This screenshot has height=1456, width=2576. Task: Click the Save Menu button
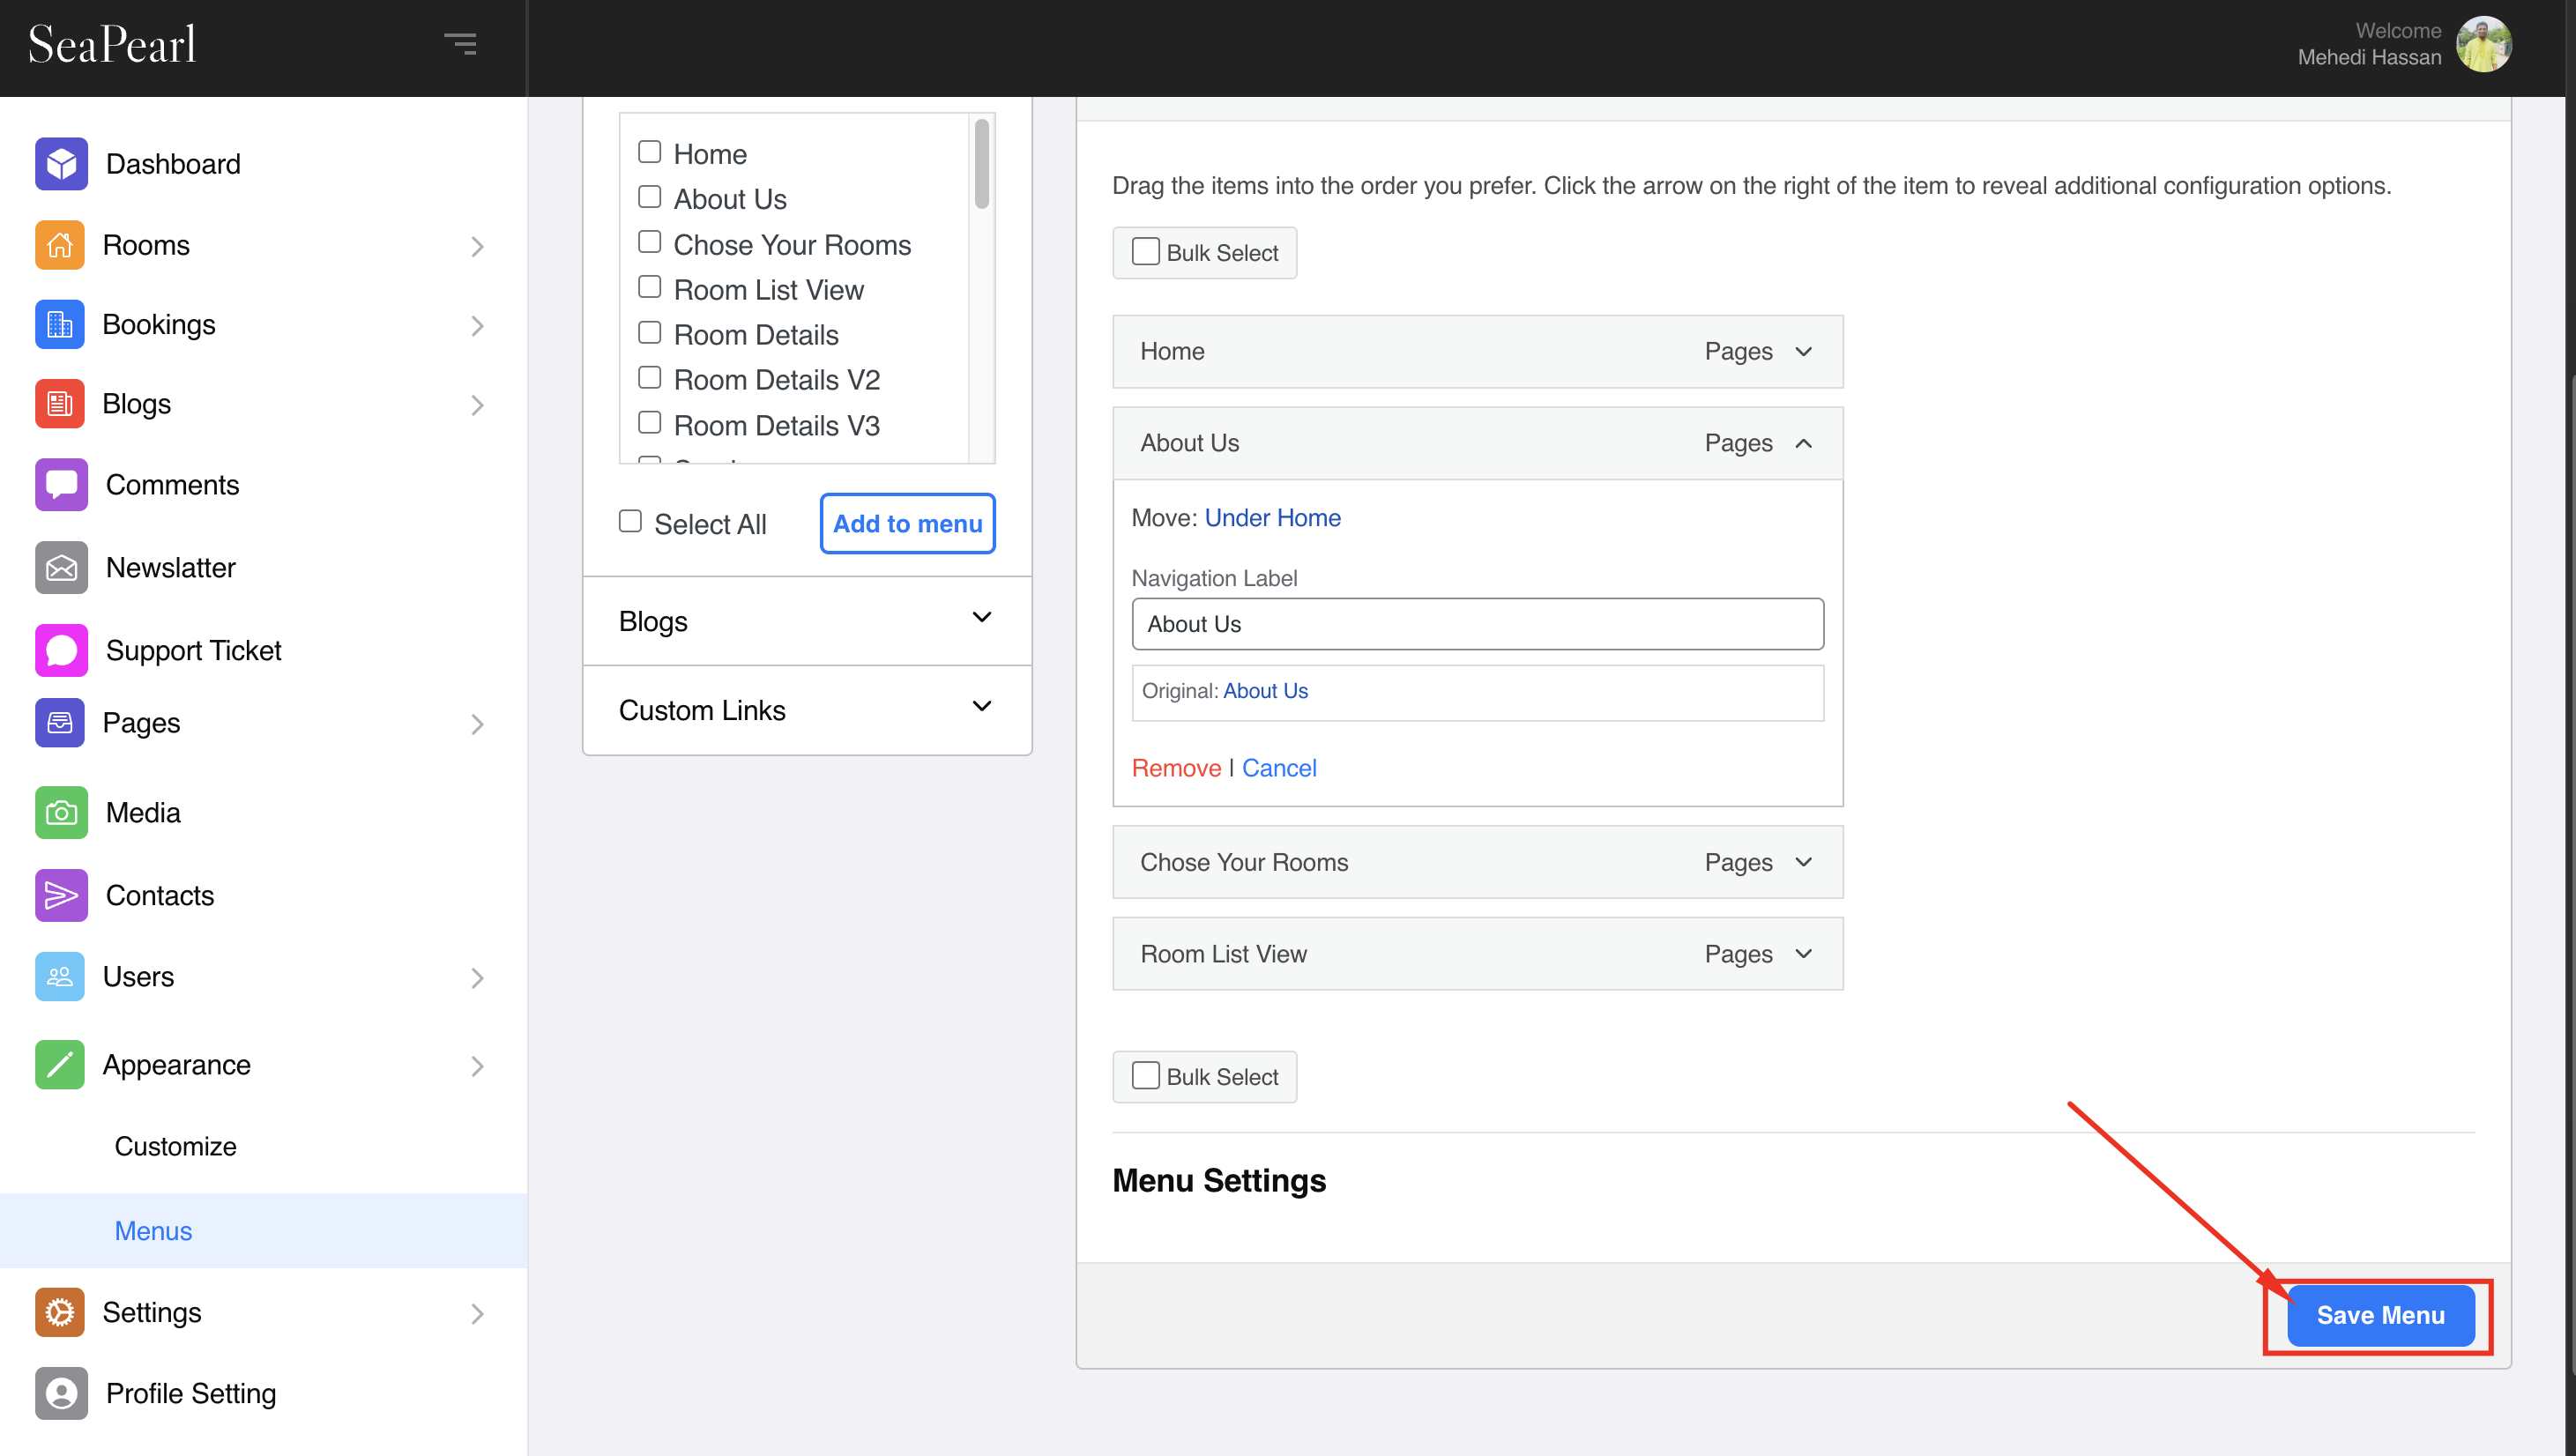pyautogui.click(x=2380, y=1314)
